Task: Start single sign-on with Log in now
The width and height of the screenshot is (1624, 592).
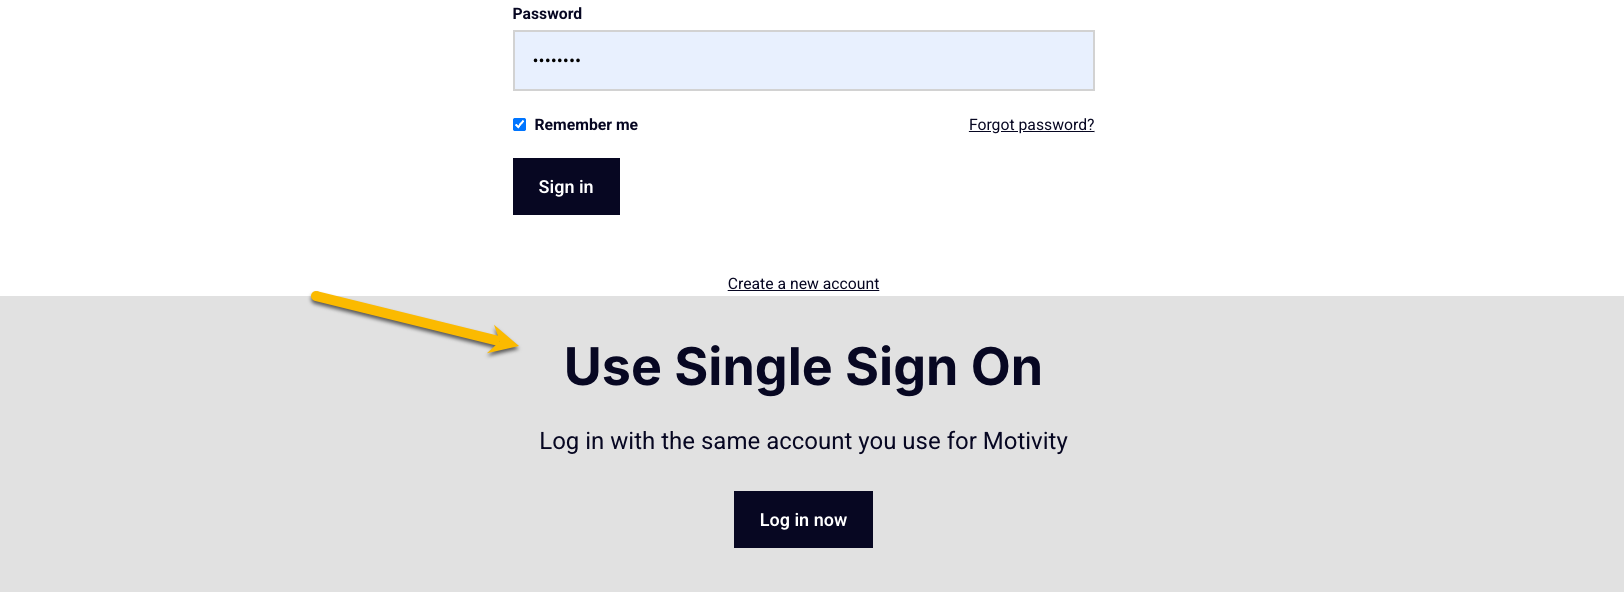Action: point(803,520)
